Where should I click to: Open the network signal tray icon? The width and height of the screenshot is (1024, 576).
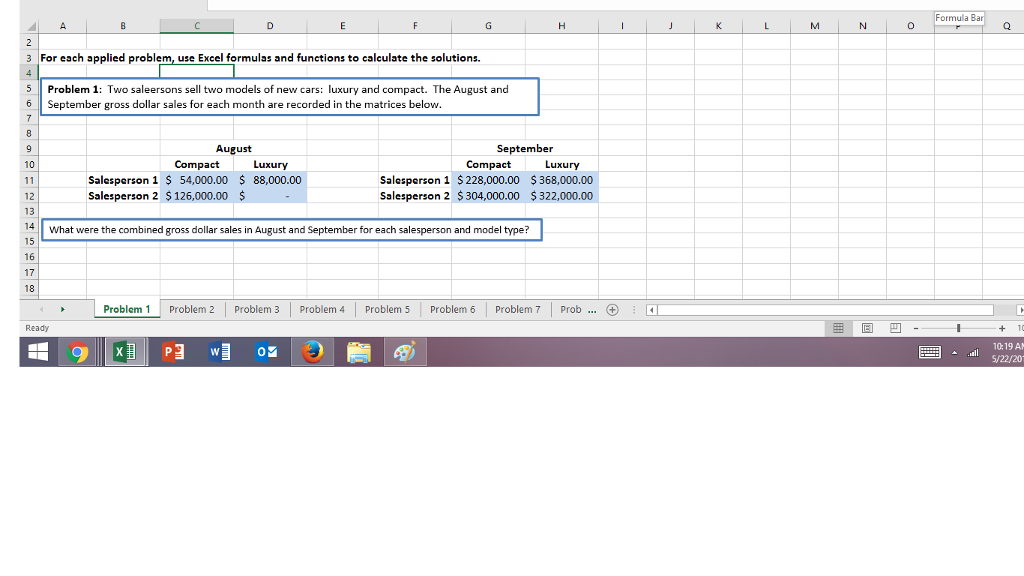(x=973, y=353)
